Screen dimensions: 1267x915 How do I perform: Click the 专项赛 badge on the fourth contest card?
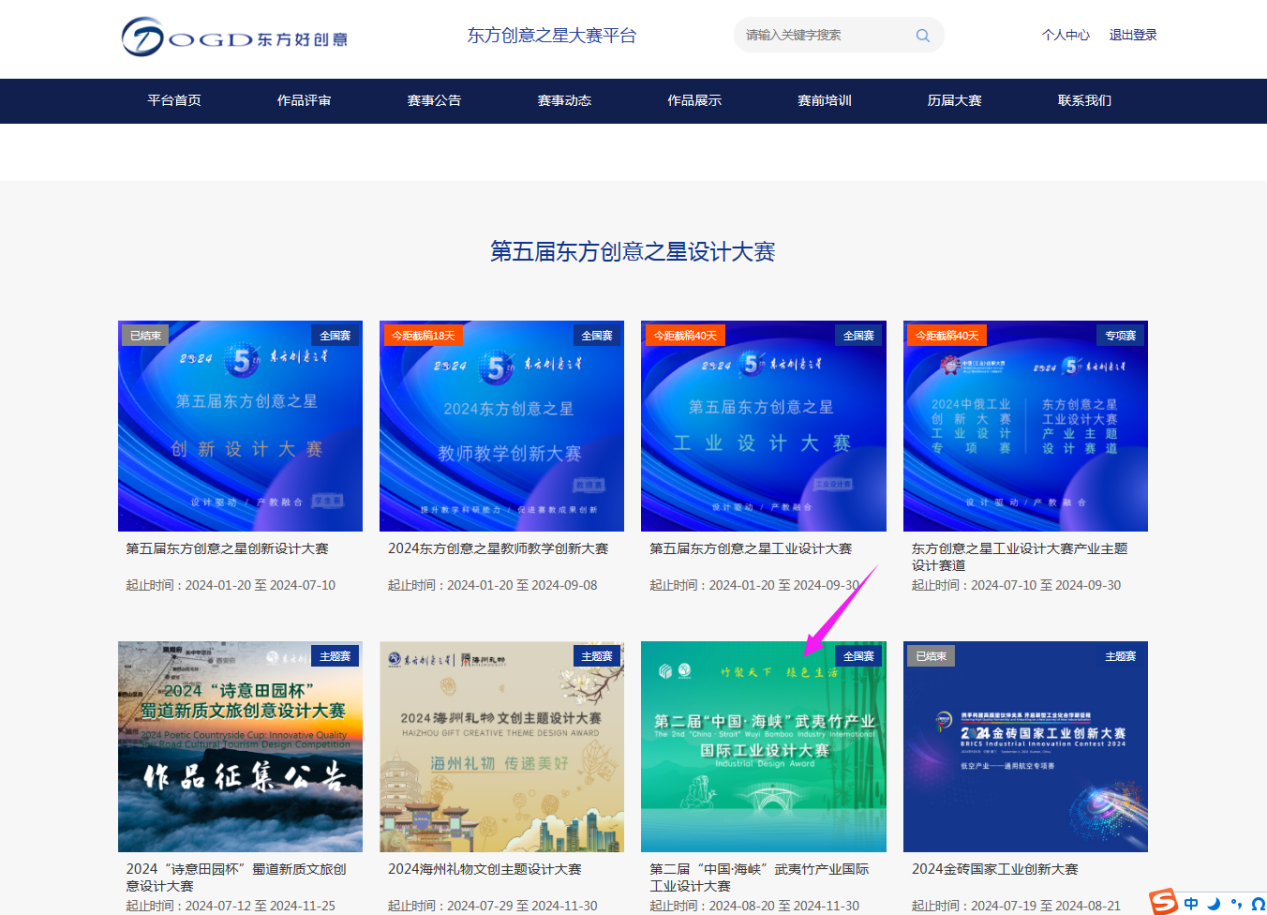click(x=1120, y=335)
